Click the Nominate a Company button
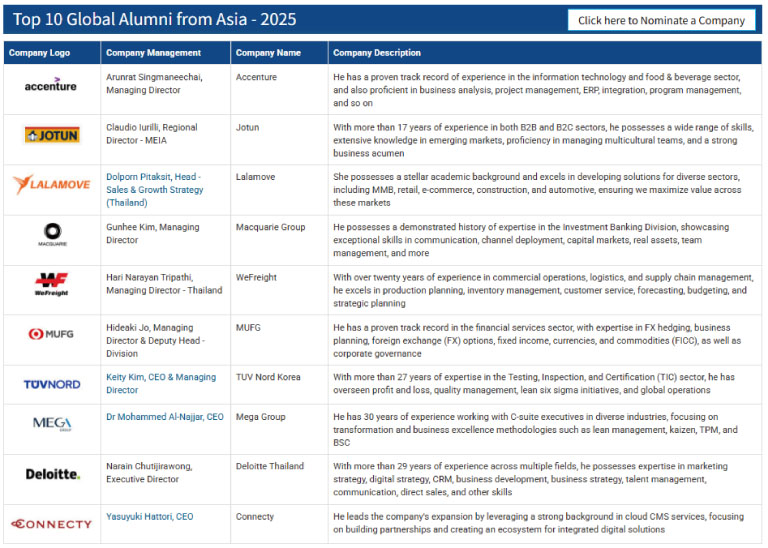This screenshot has width=768, height=548. tap(661, 21)
